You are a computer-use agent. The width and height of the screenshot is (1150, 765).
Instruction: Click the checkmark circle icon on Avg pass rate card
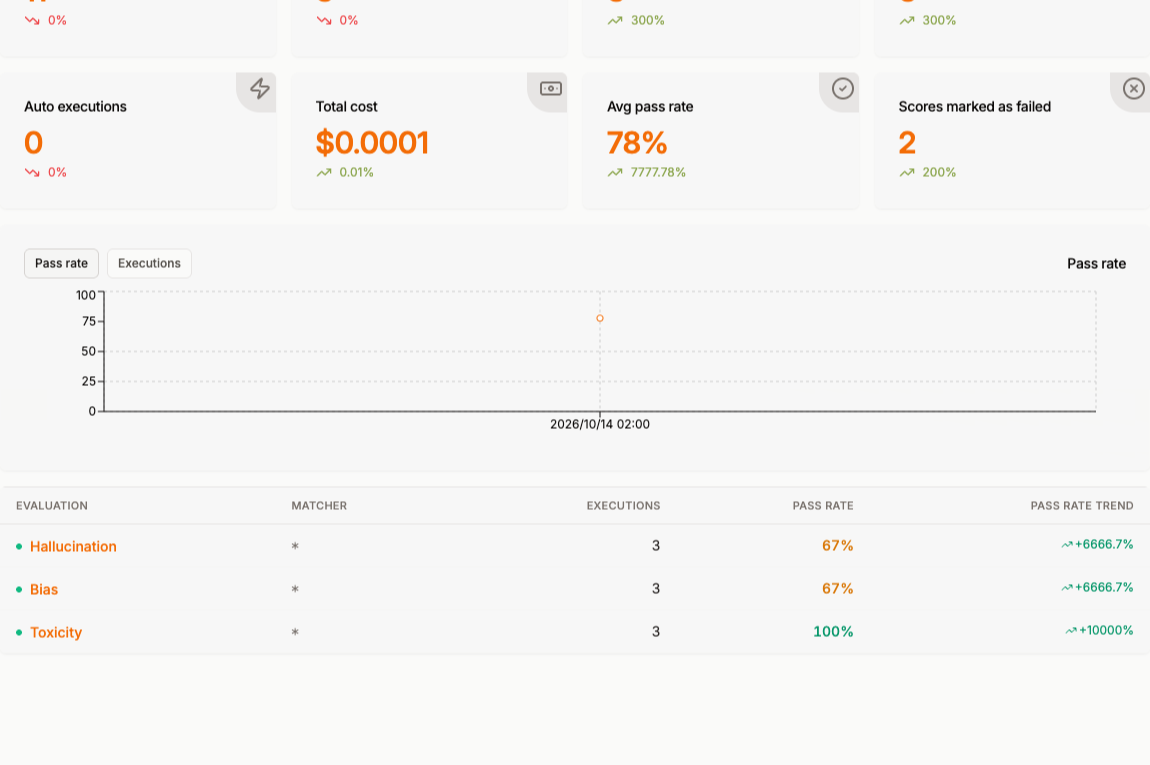click(x=843, y=89)
